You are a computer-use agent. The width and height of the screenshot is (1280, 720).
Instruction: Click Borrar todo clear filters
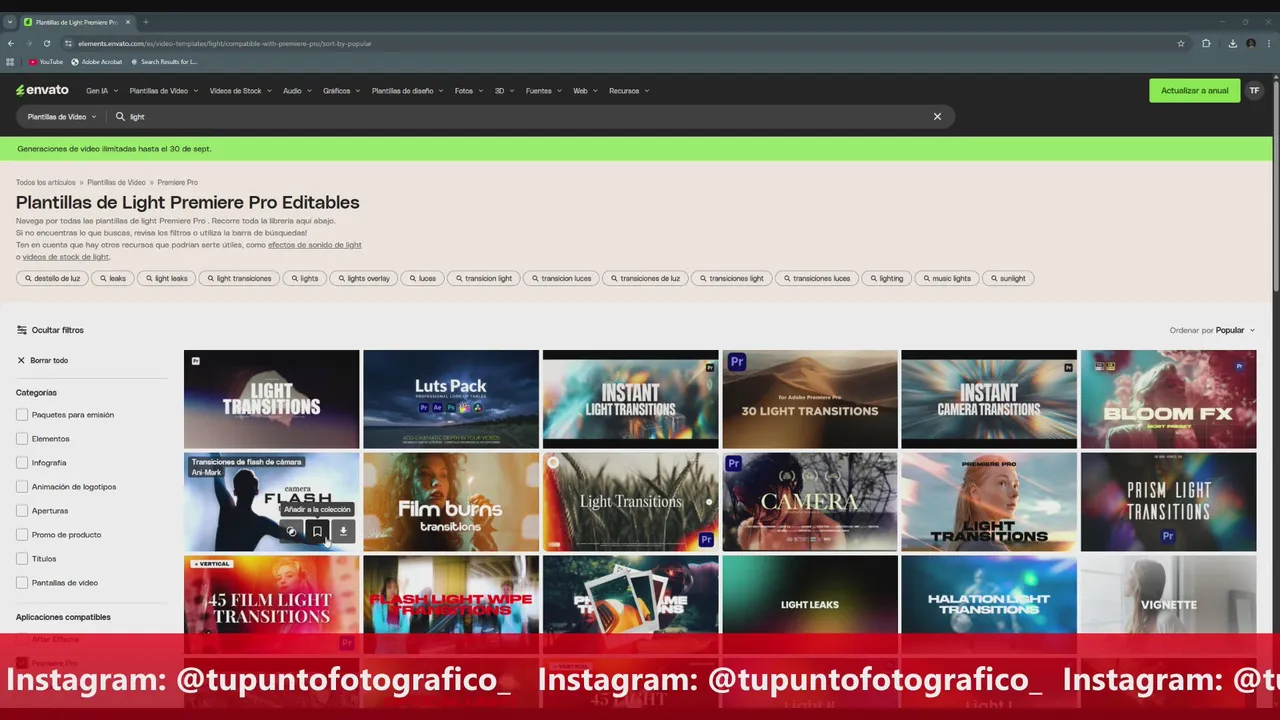click(x=42, y=360)
